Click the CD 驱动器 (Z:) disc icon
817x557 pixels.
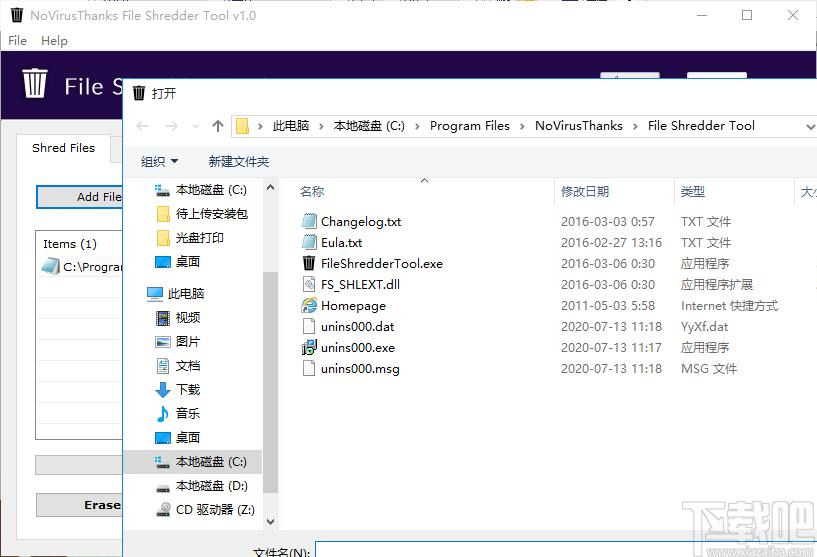coord(164,509)
